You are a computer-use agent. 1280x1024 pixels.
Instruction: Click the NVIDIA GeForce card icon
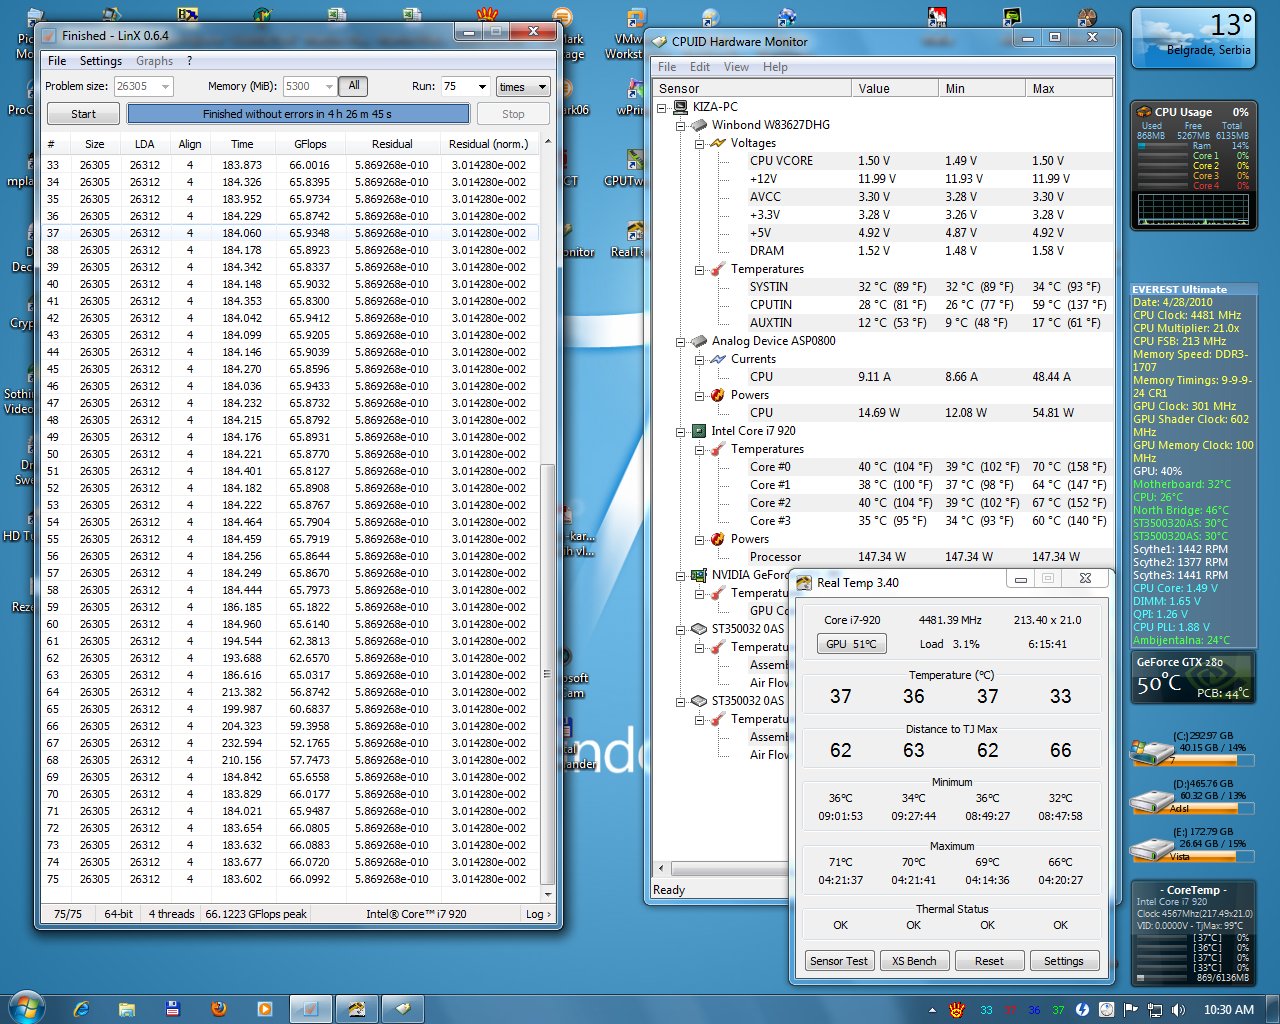pyautogui.click(x=699, y=575)
